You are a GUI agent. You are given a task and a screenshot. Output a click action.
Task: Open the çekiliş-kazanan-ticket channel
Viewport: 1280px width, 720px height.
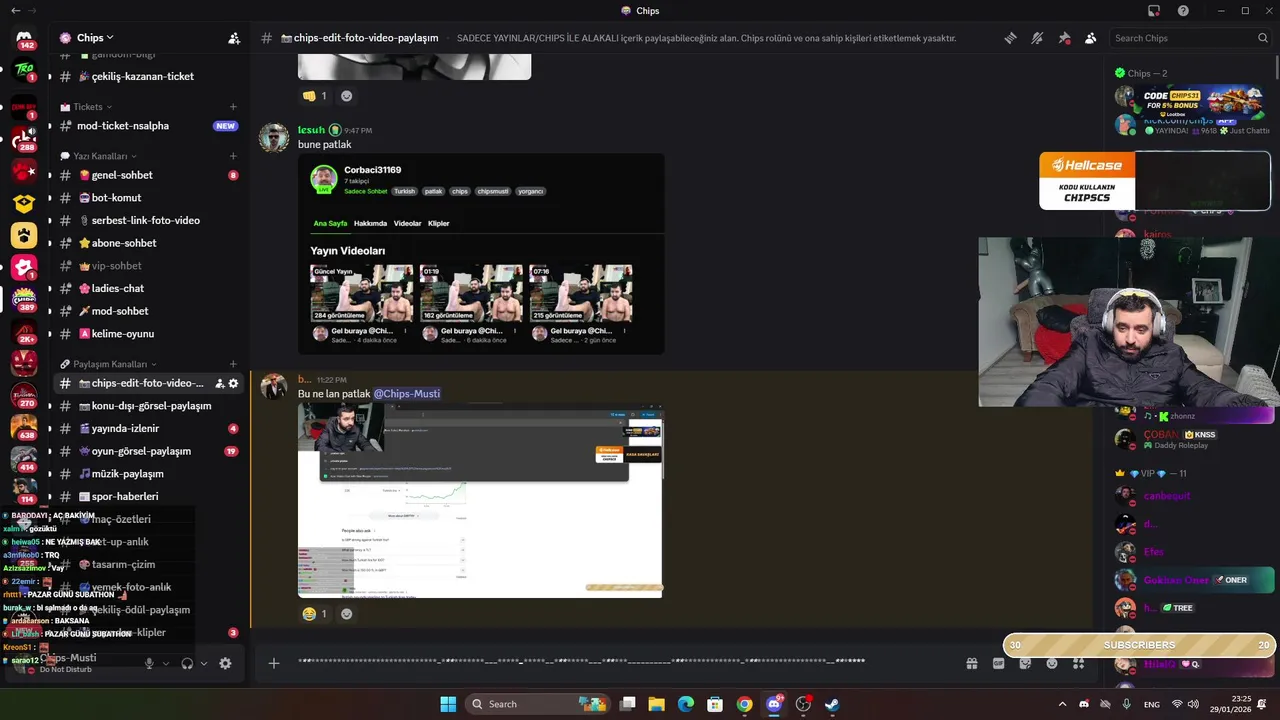click(x=148, y=77)
